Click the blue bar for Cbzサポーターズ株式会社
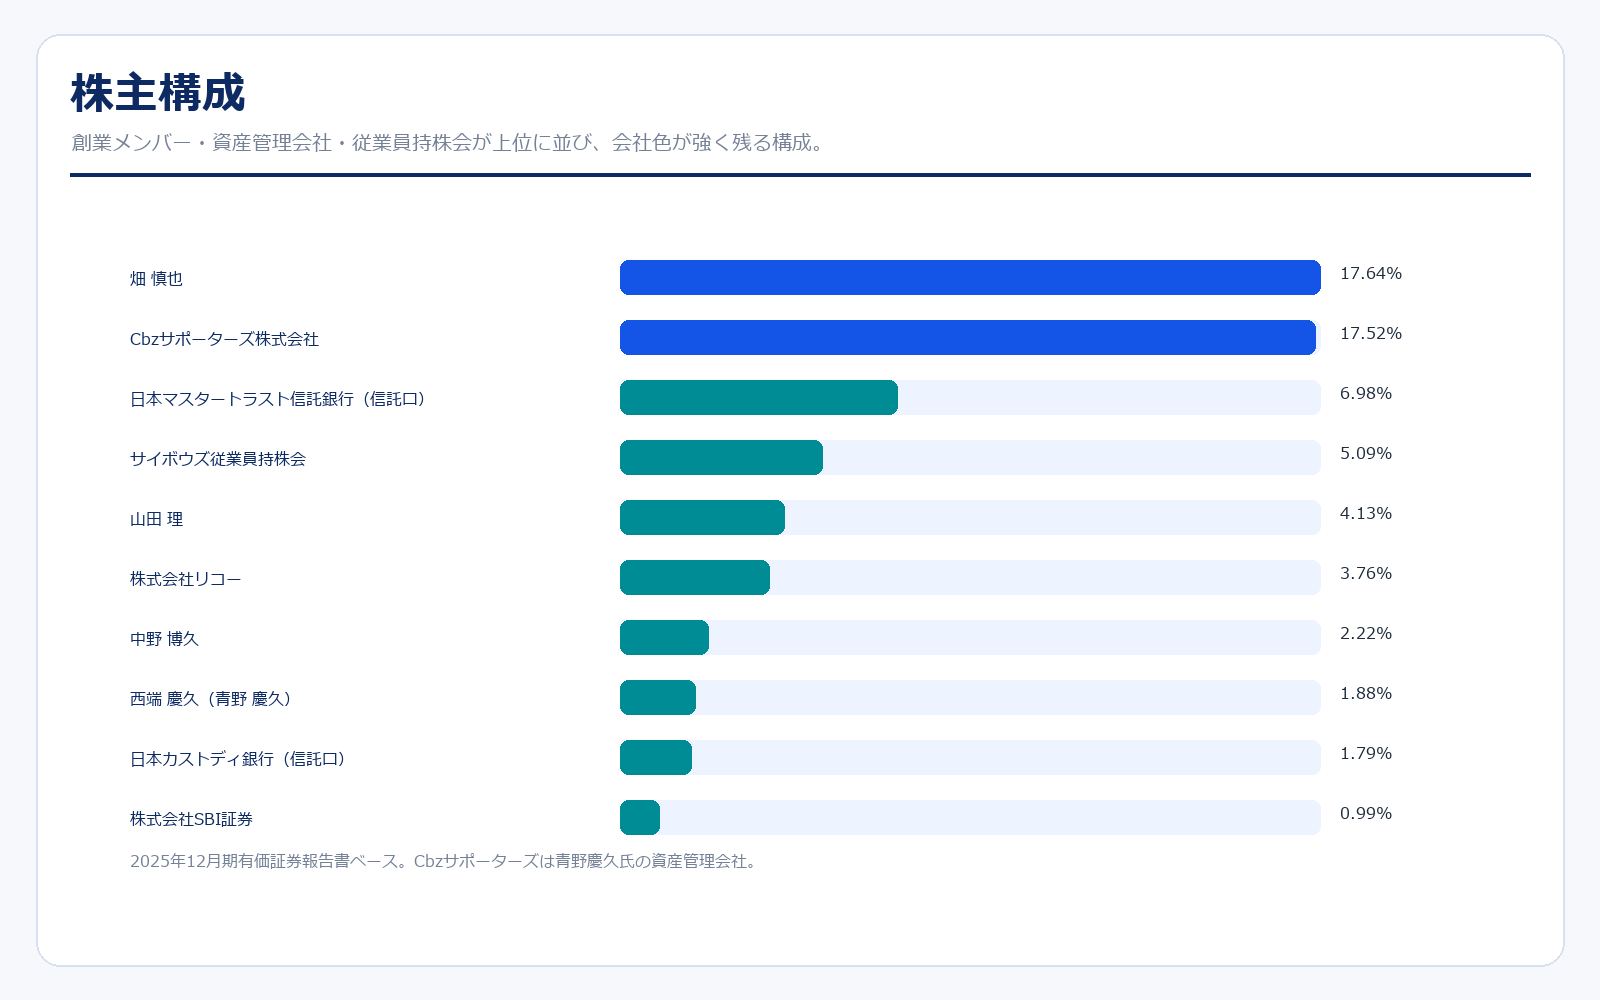 968,338
